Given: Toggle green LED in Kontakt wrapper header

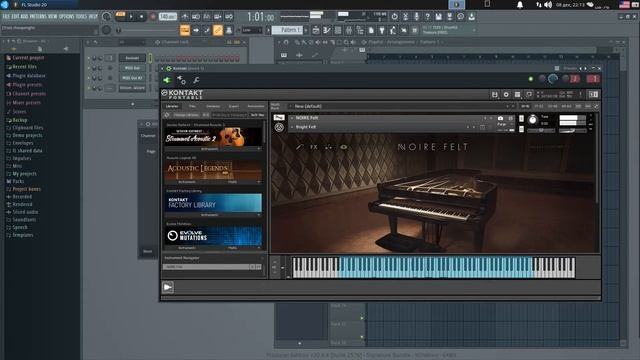Looking at the screenshot, I should (x=531, y=79).
